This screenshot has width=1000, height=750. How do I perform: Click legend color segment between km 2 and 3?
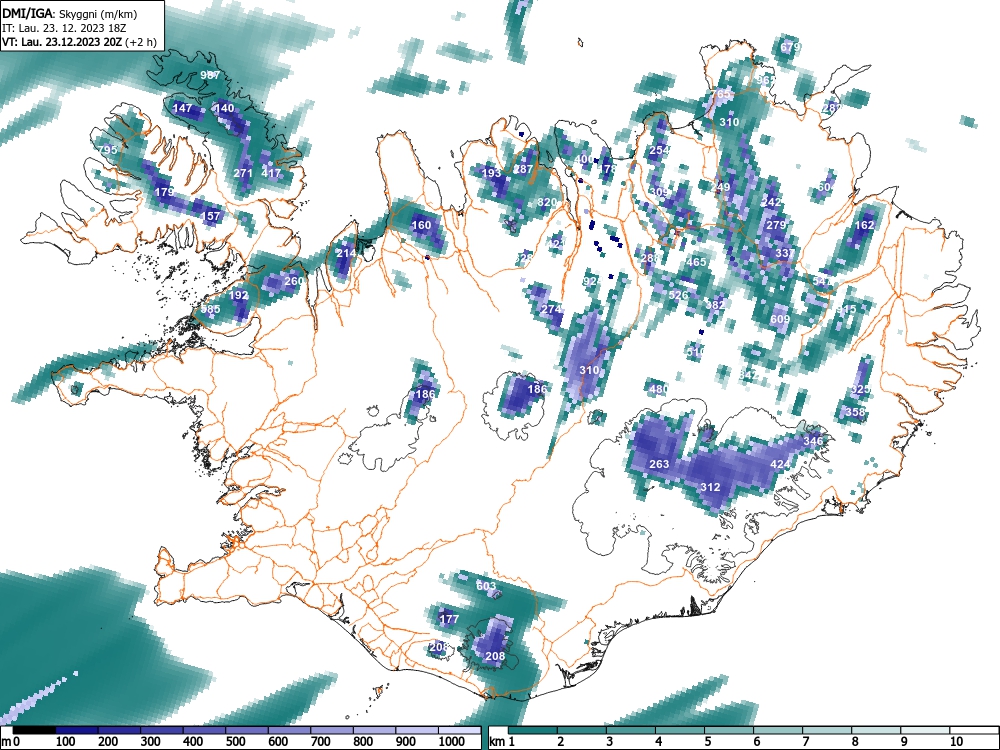point(582,731)
